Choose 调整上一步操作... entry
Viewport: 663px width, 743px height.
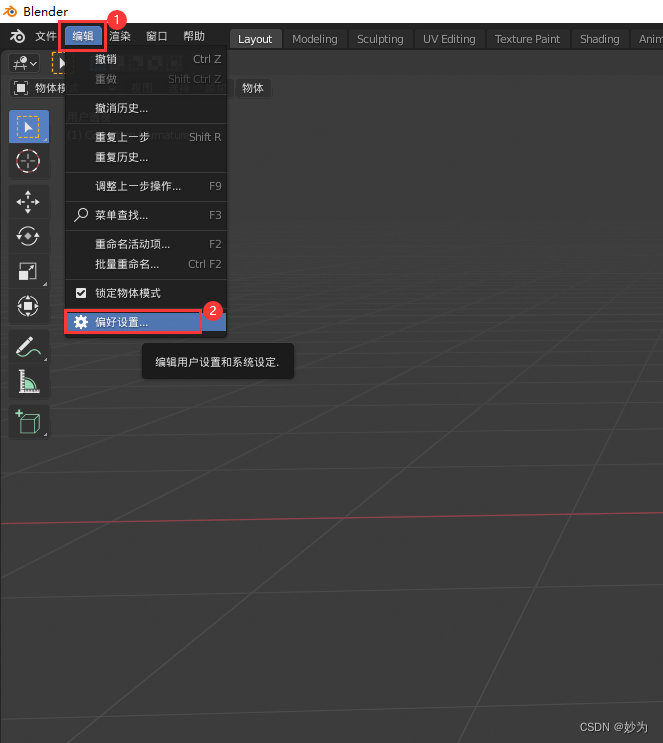pyautogui.click(x=146, y=186)
